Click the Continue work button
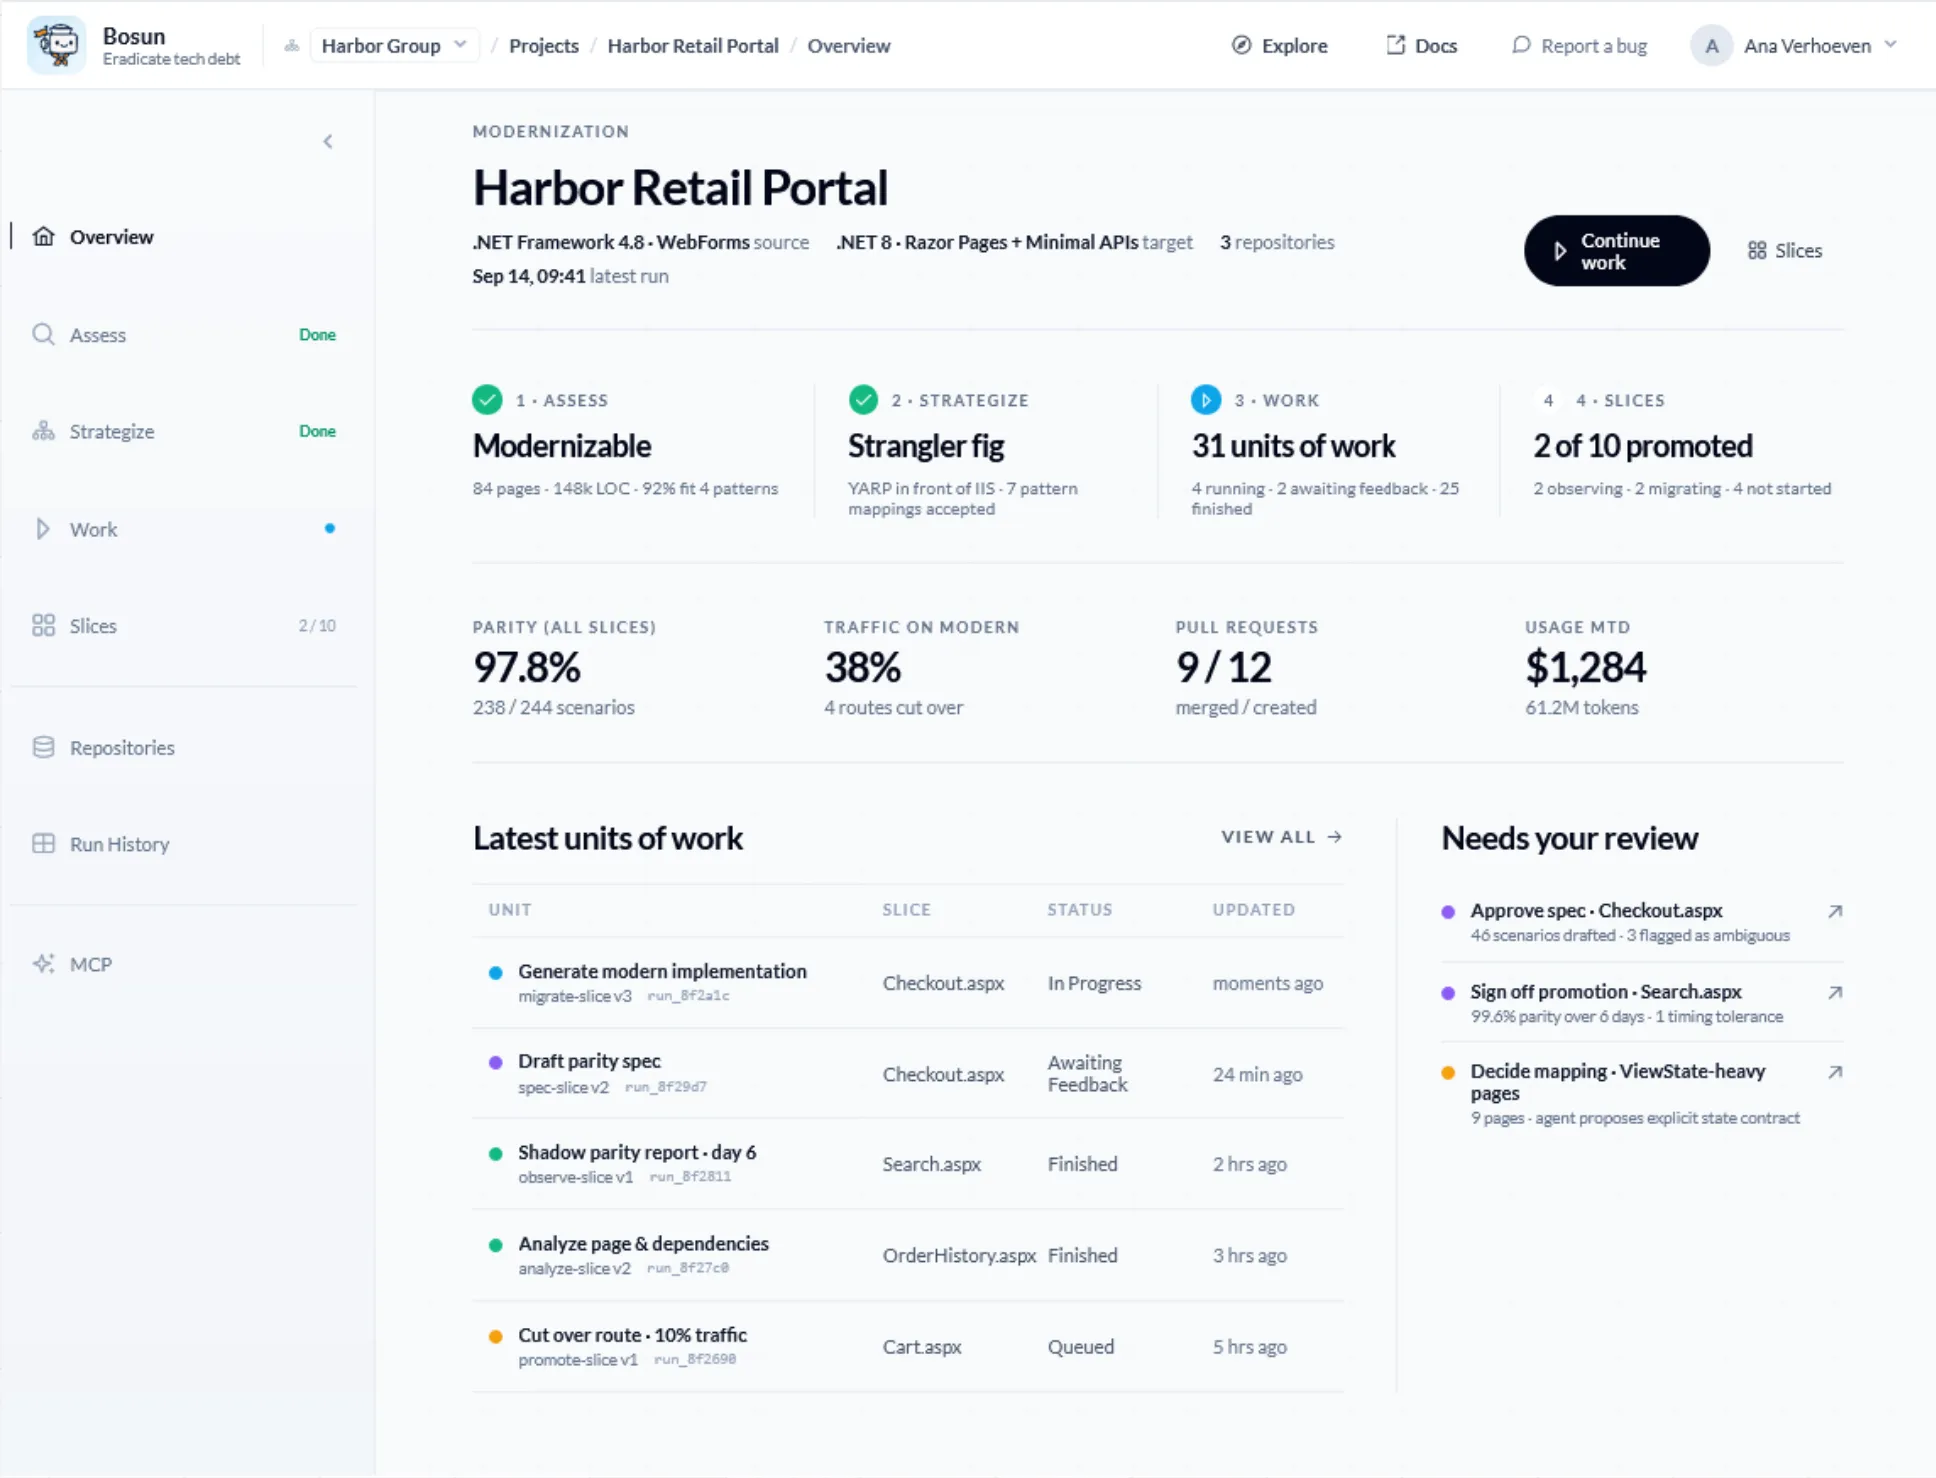1936x1478 pixels. (x=1616, y=251)
